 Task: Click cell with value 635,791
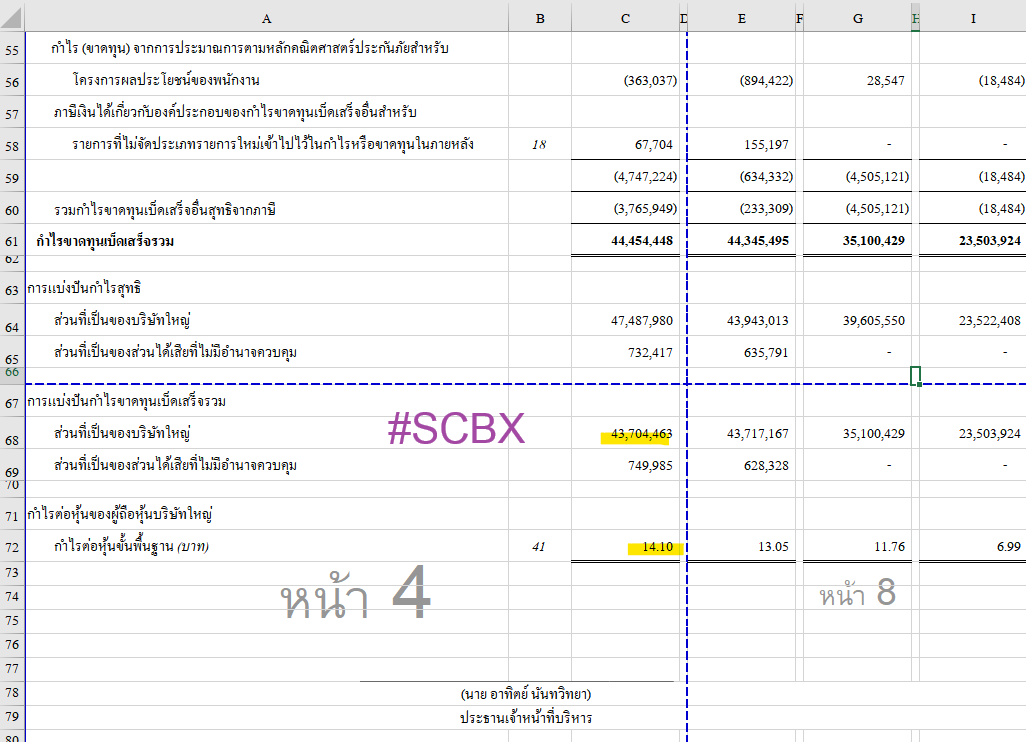tap(766, 353)
